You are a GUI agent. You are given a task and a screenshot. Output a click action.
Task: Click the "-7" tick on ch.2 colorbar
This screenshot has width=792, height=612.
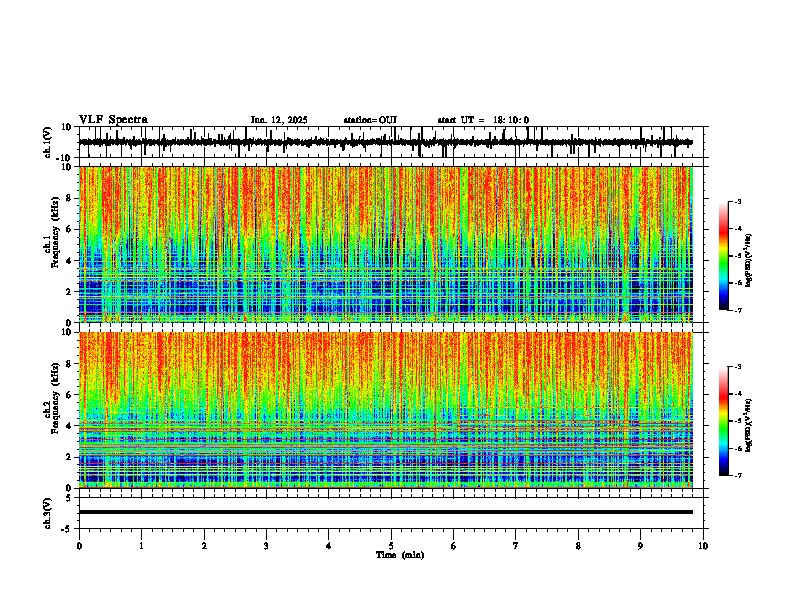(737, 475)
